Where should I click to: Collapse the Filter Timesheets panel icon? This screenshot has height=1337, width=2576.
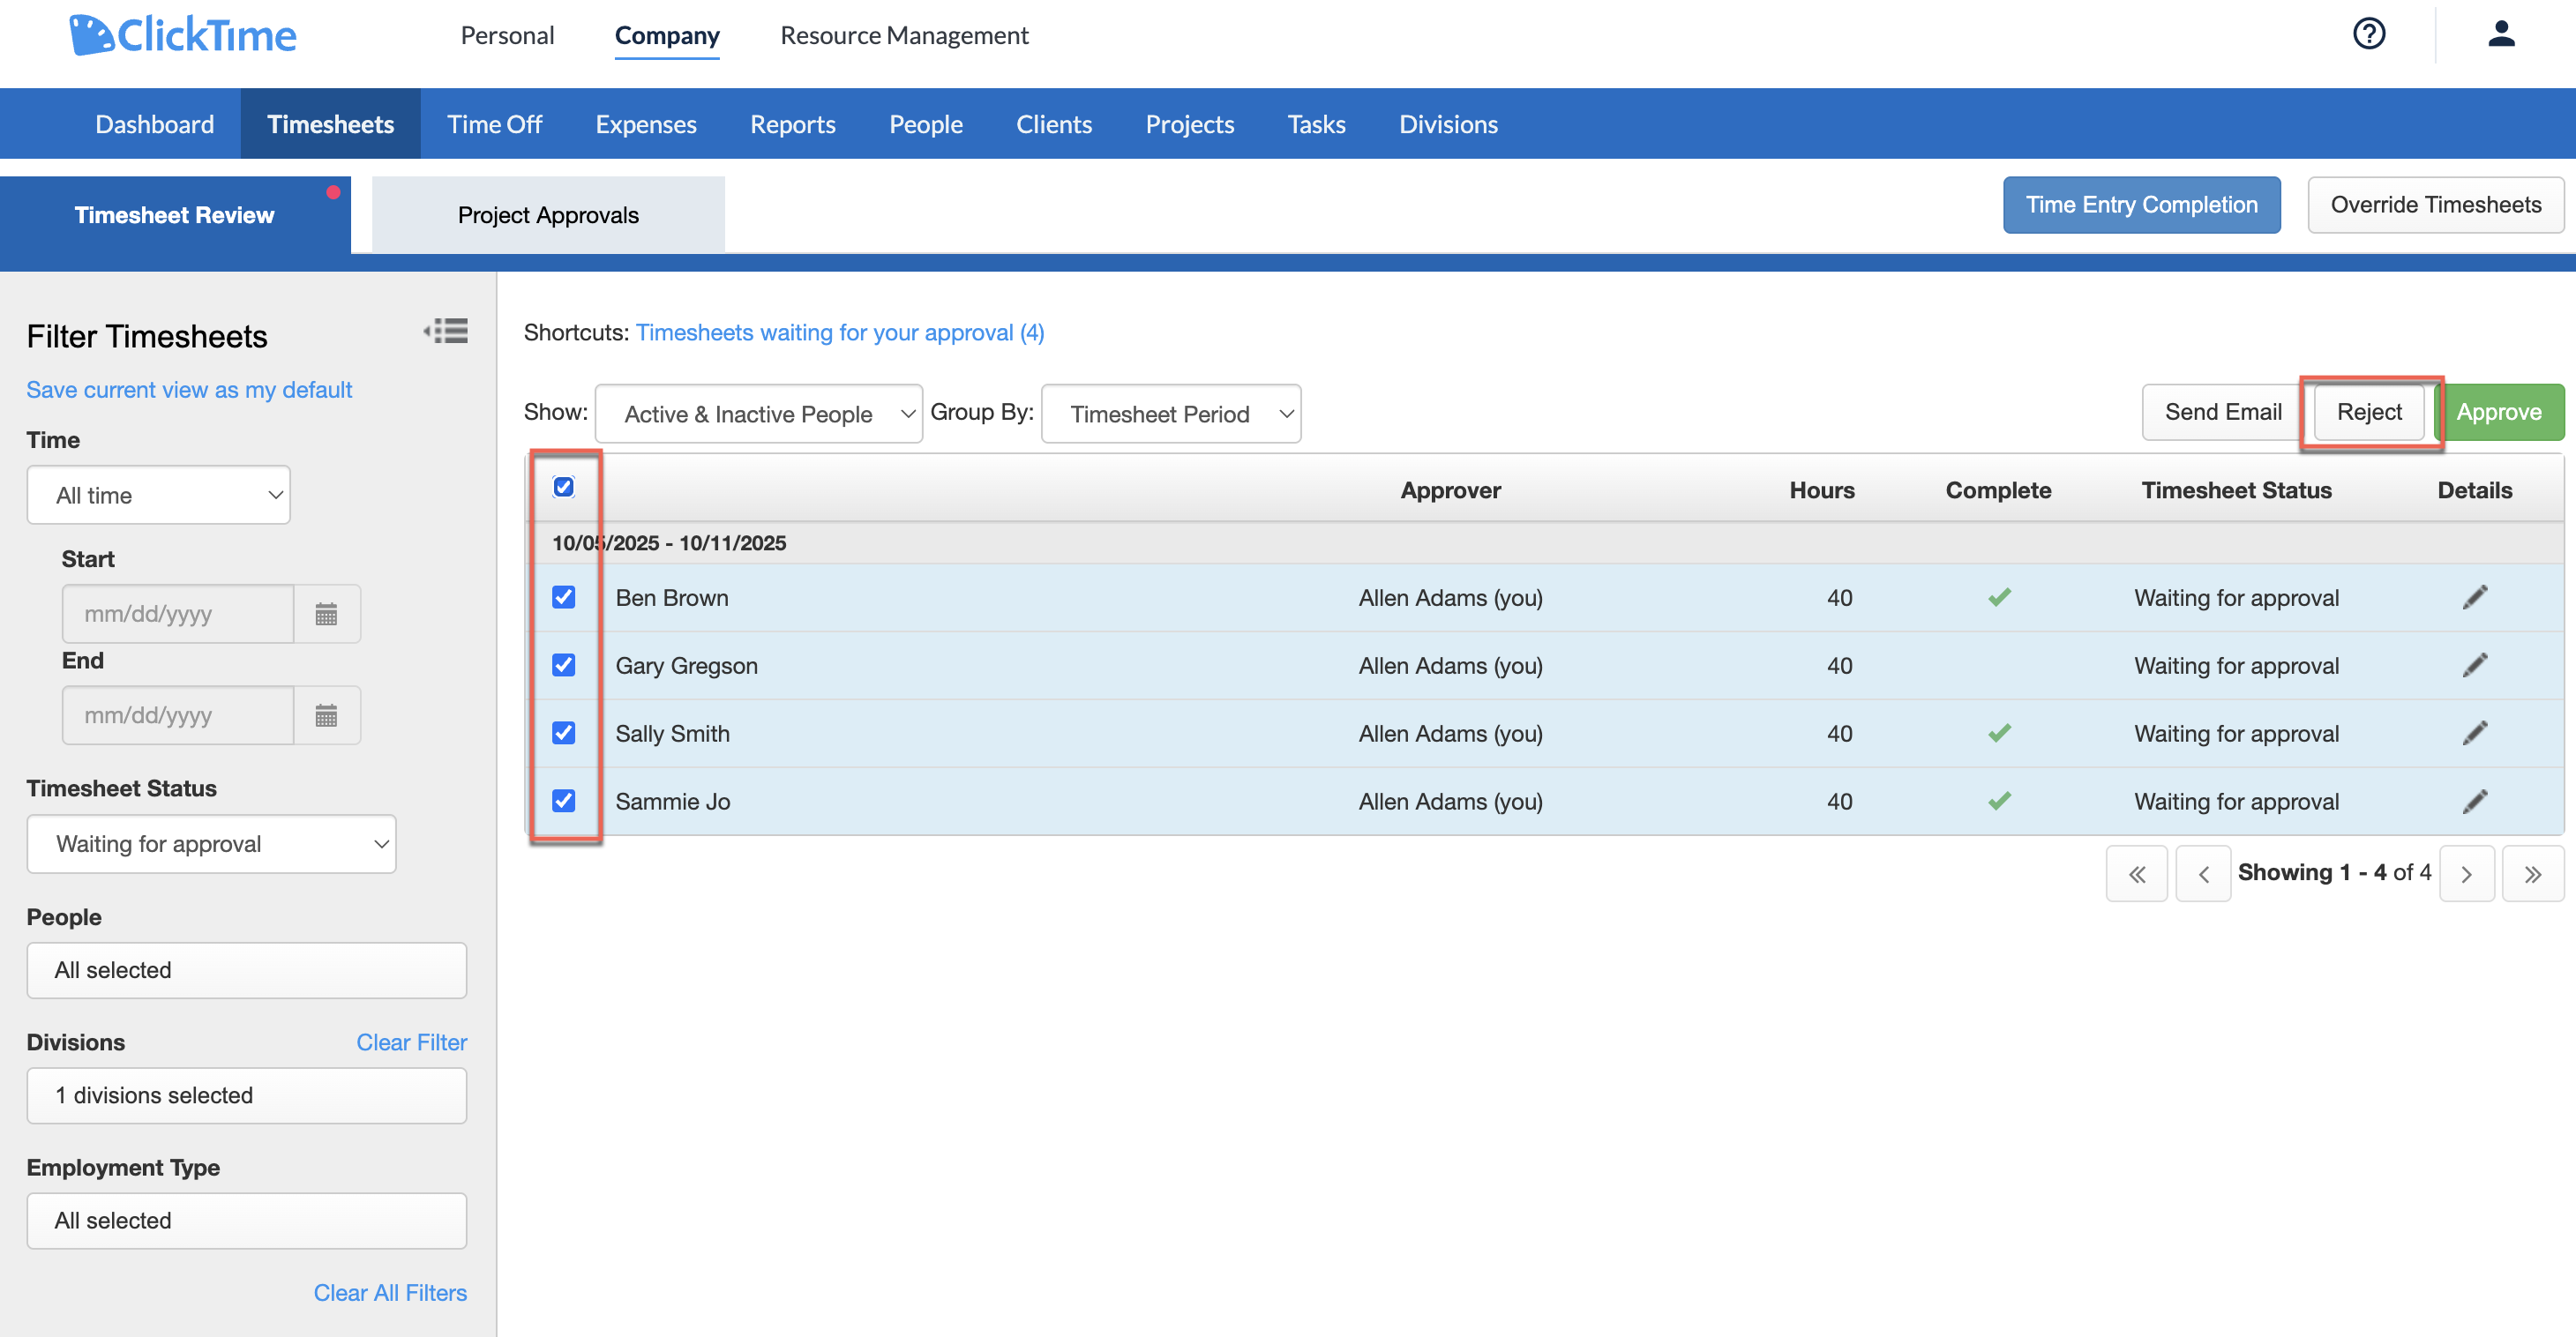point(446,331)
